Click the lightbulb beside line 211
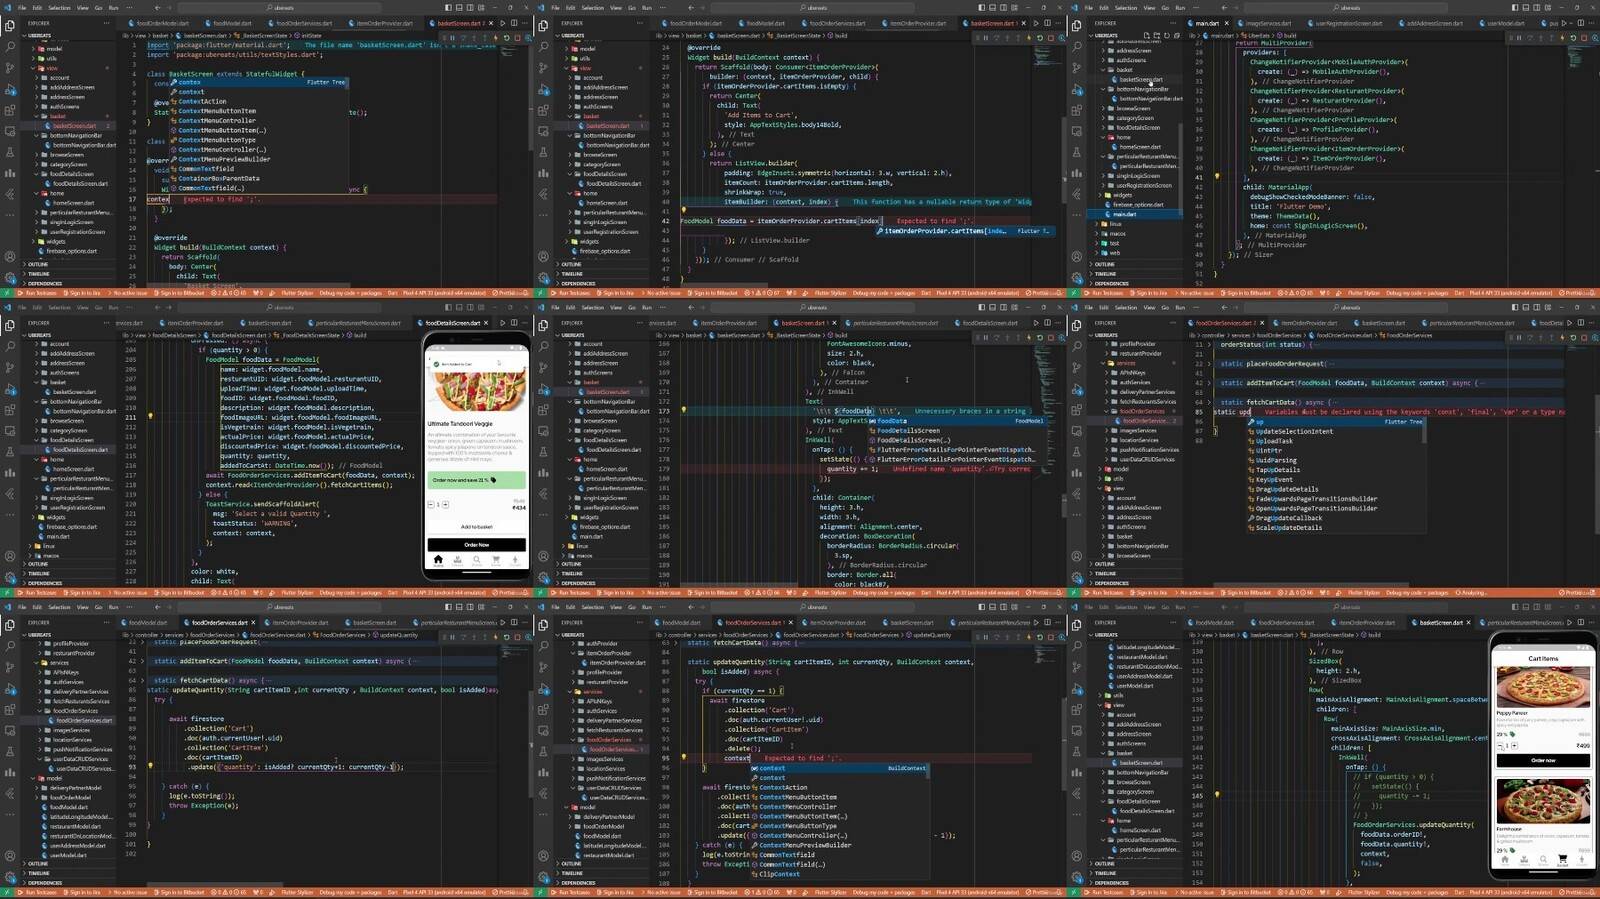The width and height of the screenshot is (1600, 899). coord(151,416)
